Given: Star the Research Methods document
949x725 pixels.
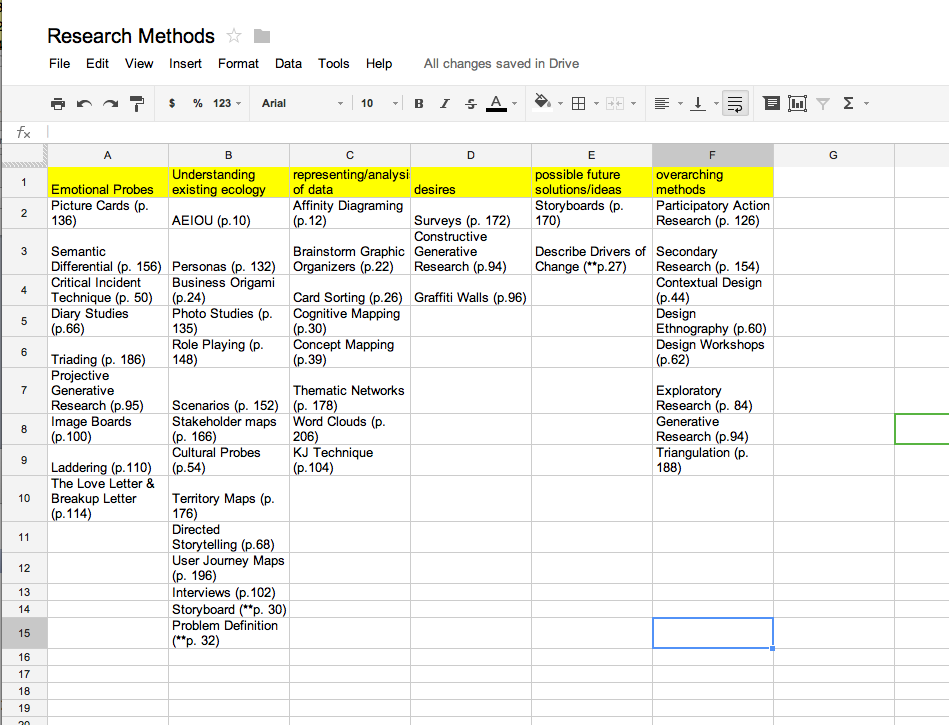Looking at the screenshot, I should (234, 36).
